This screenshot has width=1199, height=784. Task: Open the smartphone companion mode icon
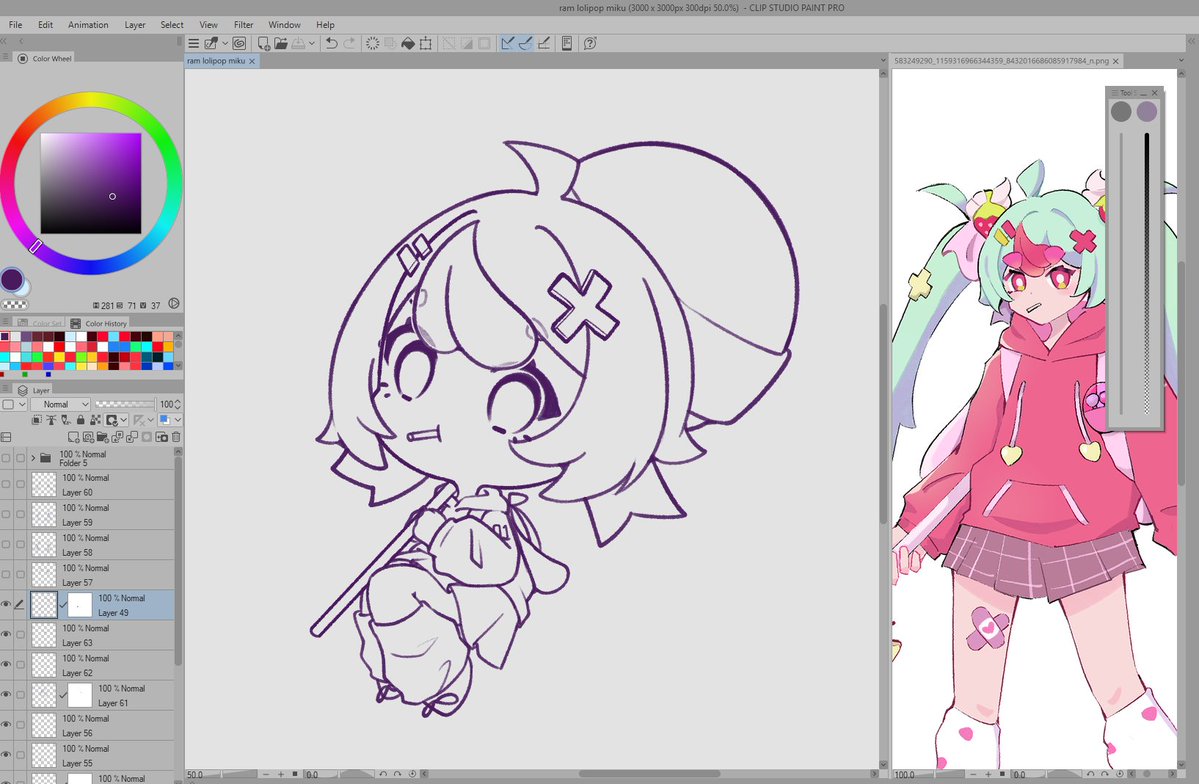567,44
